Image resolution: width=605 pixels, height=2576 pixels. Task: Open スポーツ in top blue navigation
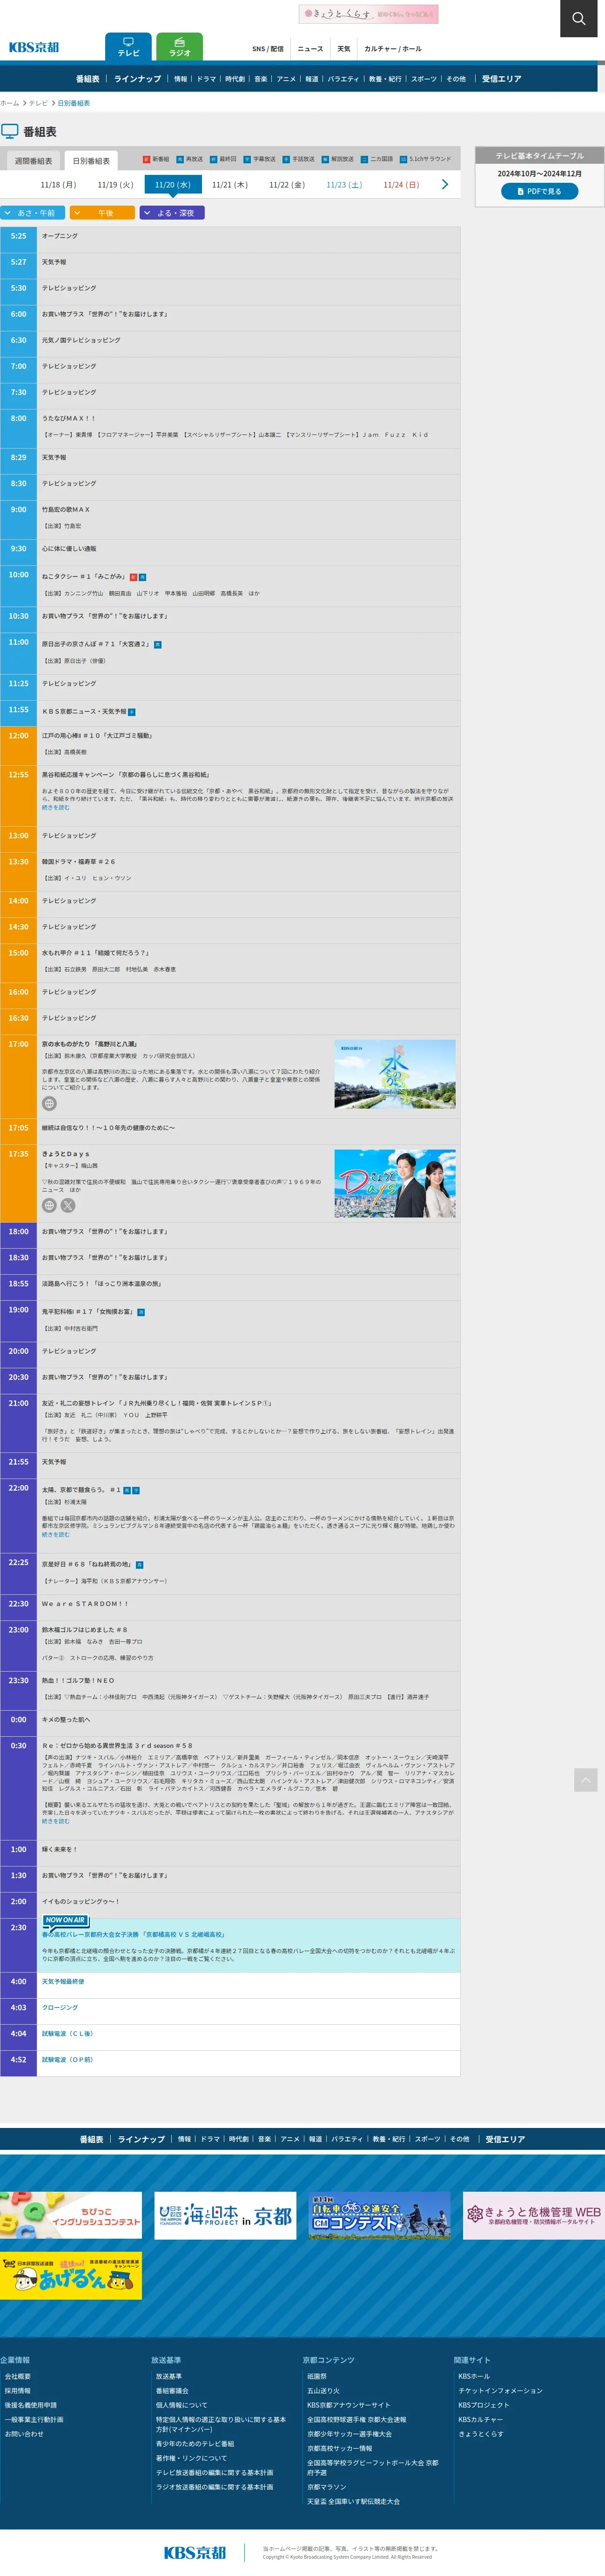pos(424,79)
